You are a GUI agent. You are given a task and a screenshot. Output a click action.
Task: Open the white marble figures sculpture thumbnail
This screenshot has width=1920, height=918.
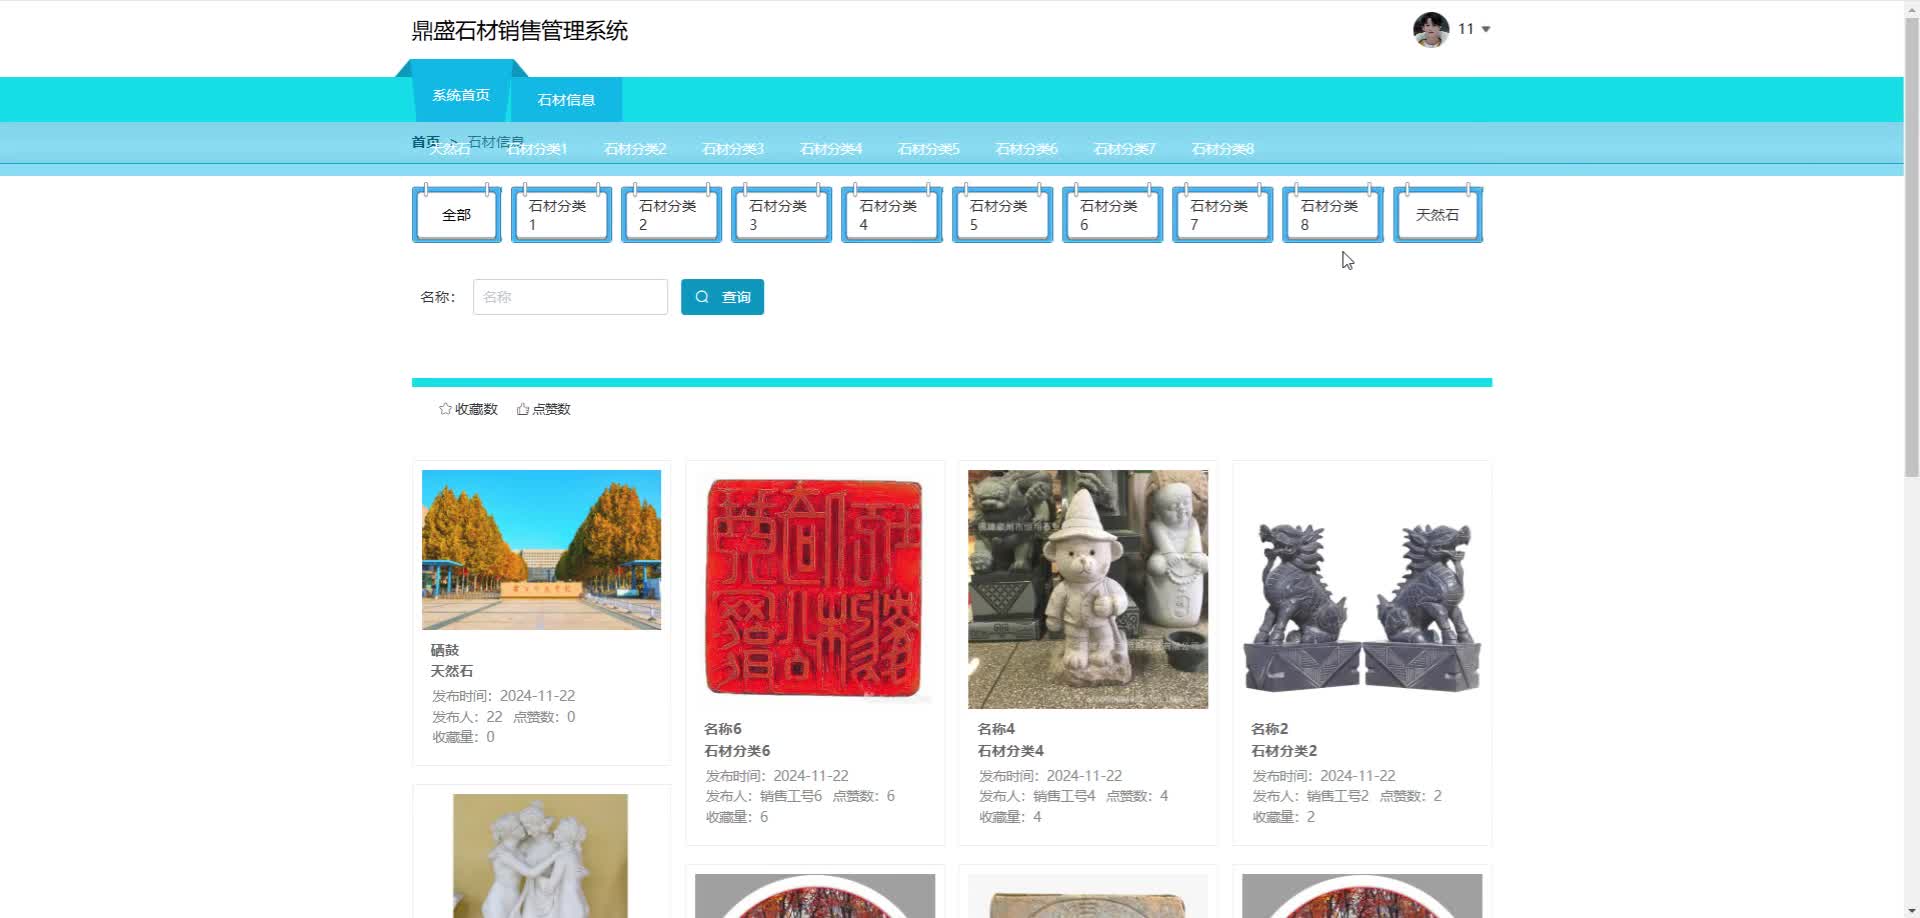click(541, 856)
